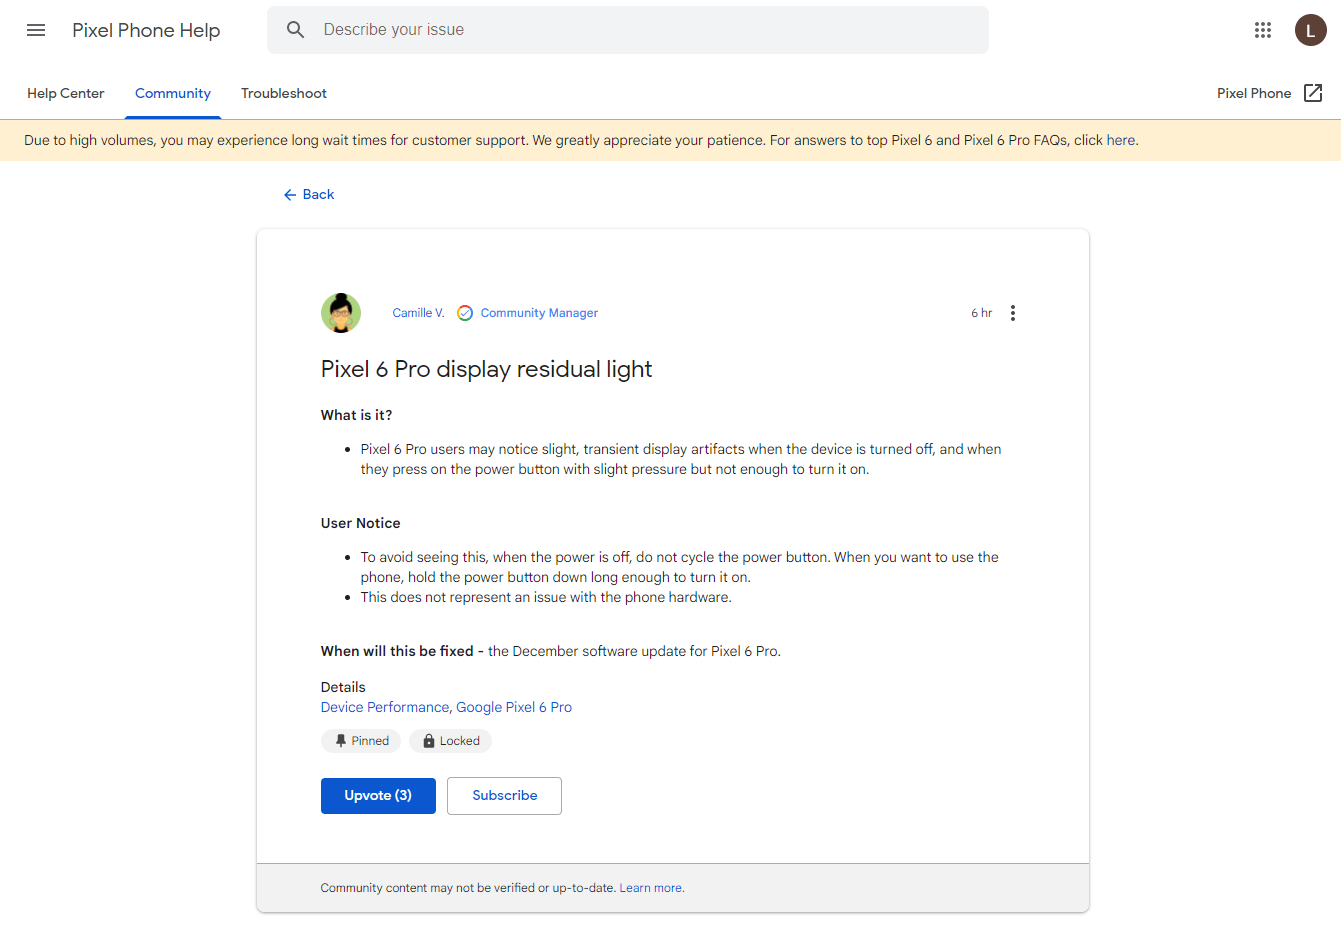Click the Community Manager role link
The height and width of the screenshot is (937, 1341).
click(x=539, y=313)
